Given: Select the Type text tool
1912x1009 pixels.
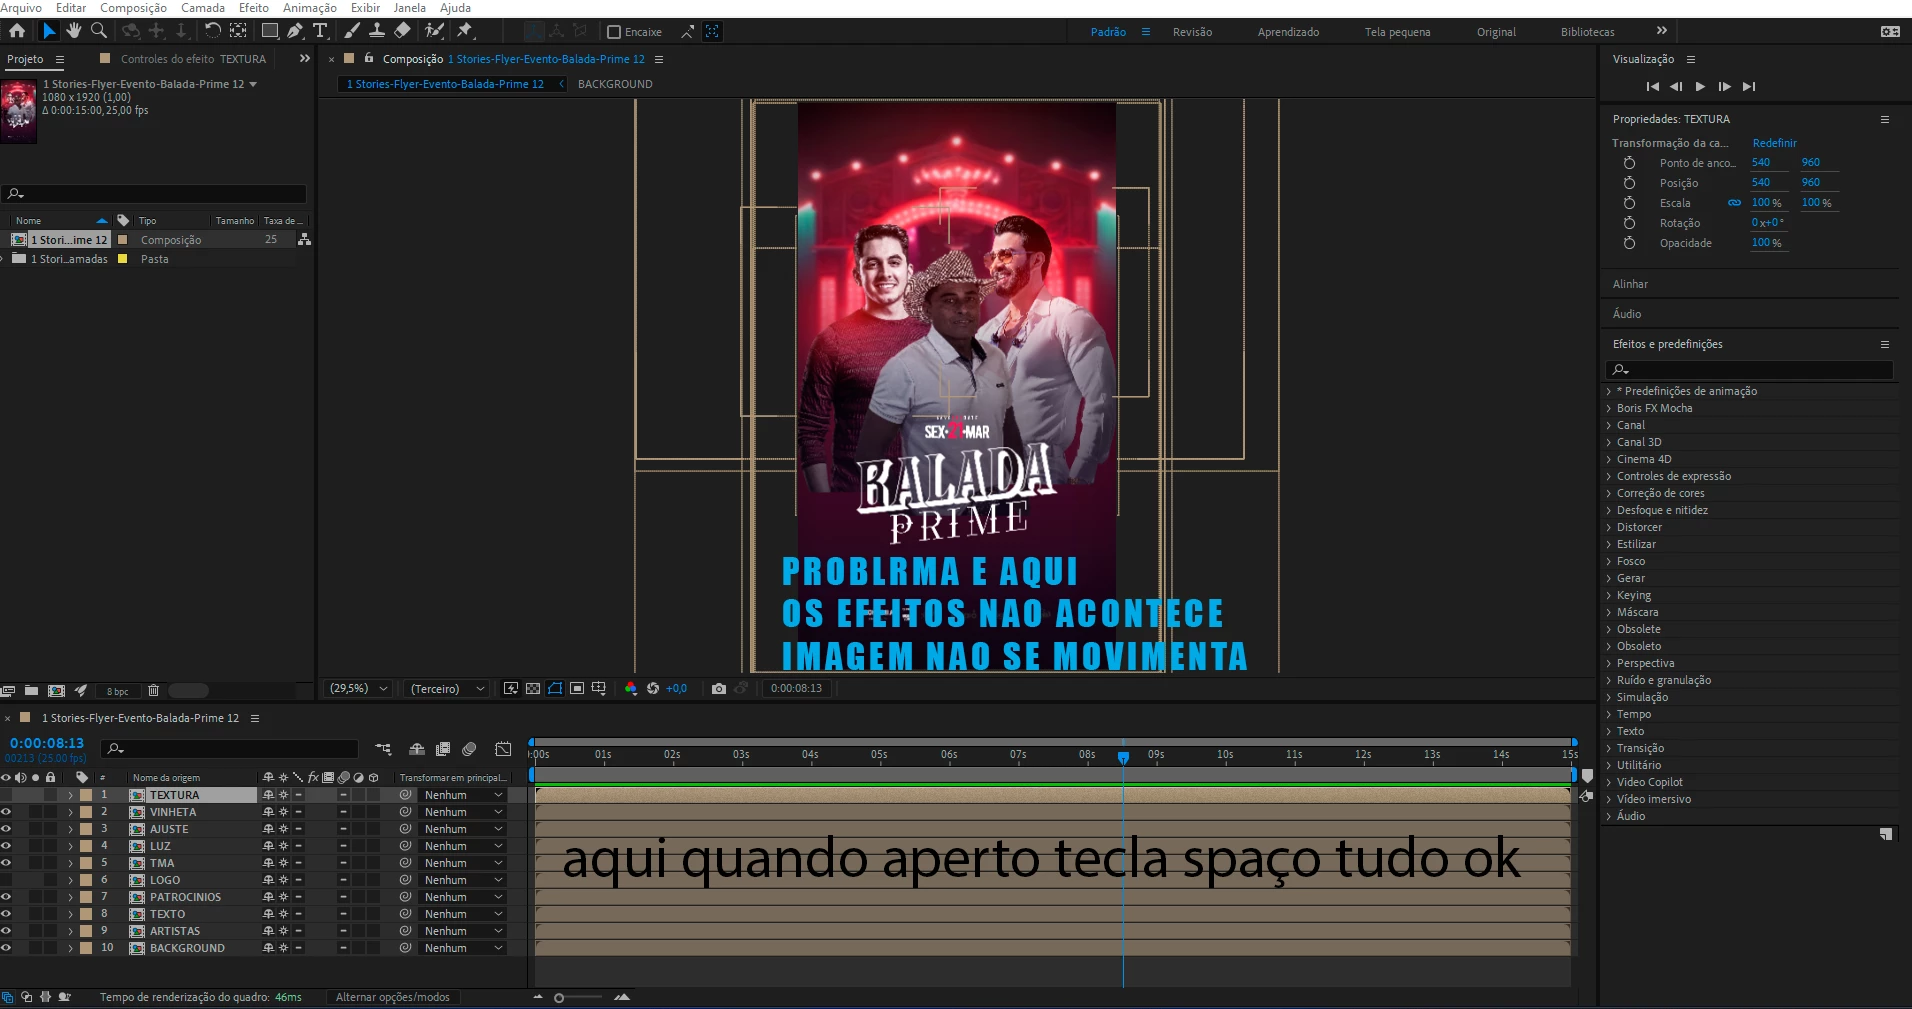Looking at the screenshot, I should click(320, 31).
